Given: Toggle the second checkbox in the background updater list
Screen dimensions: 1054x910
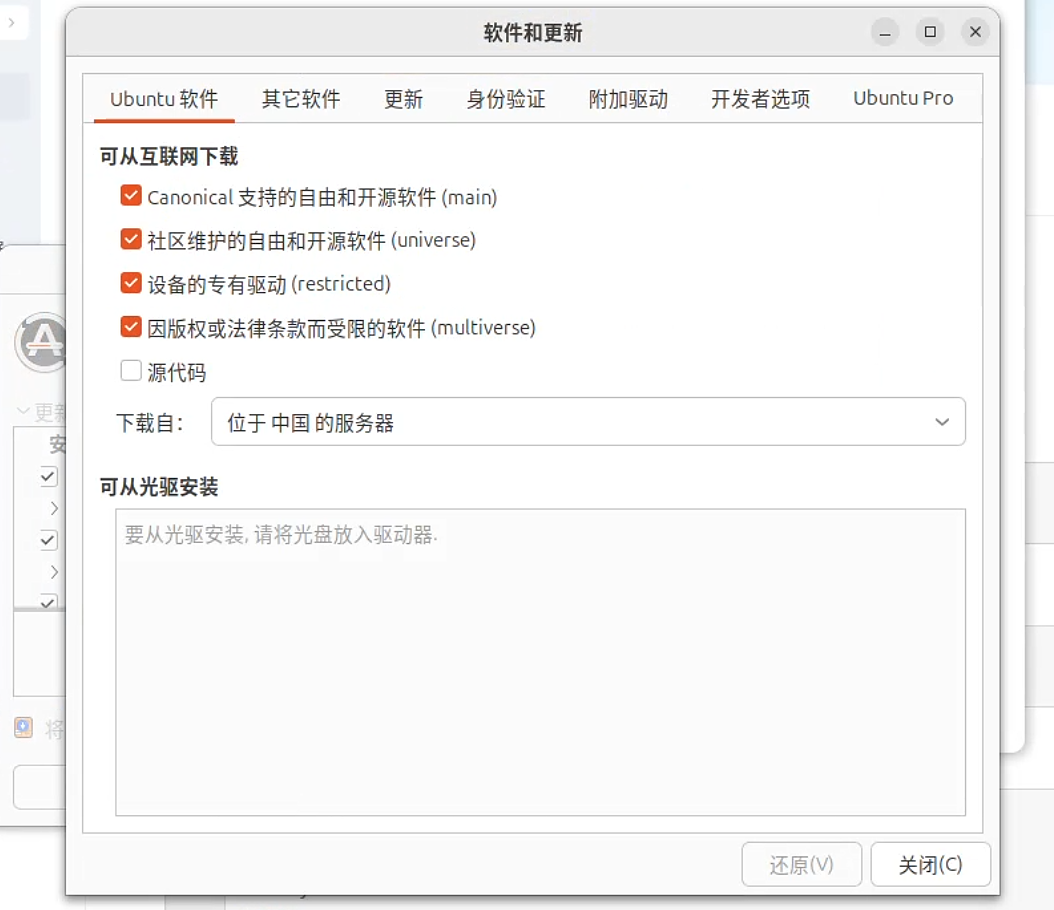Looking at the screenshot, I should [x=48, y=540].
